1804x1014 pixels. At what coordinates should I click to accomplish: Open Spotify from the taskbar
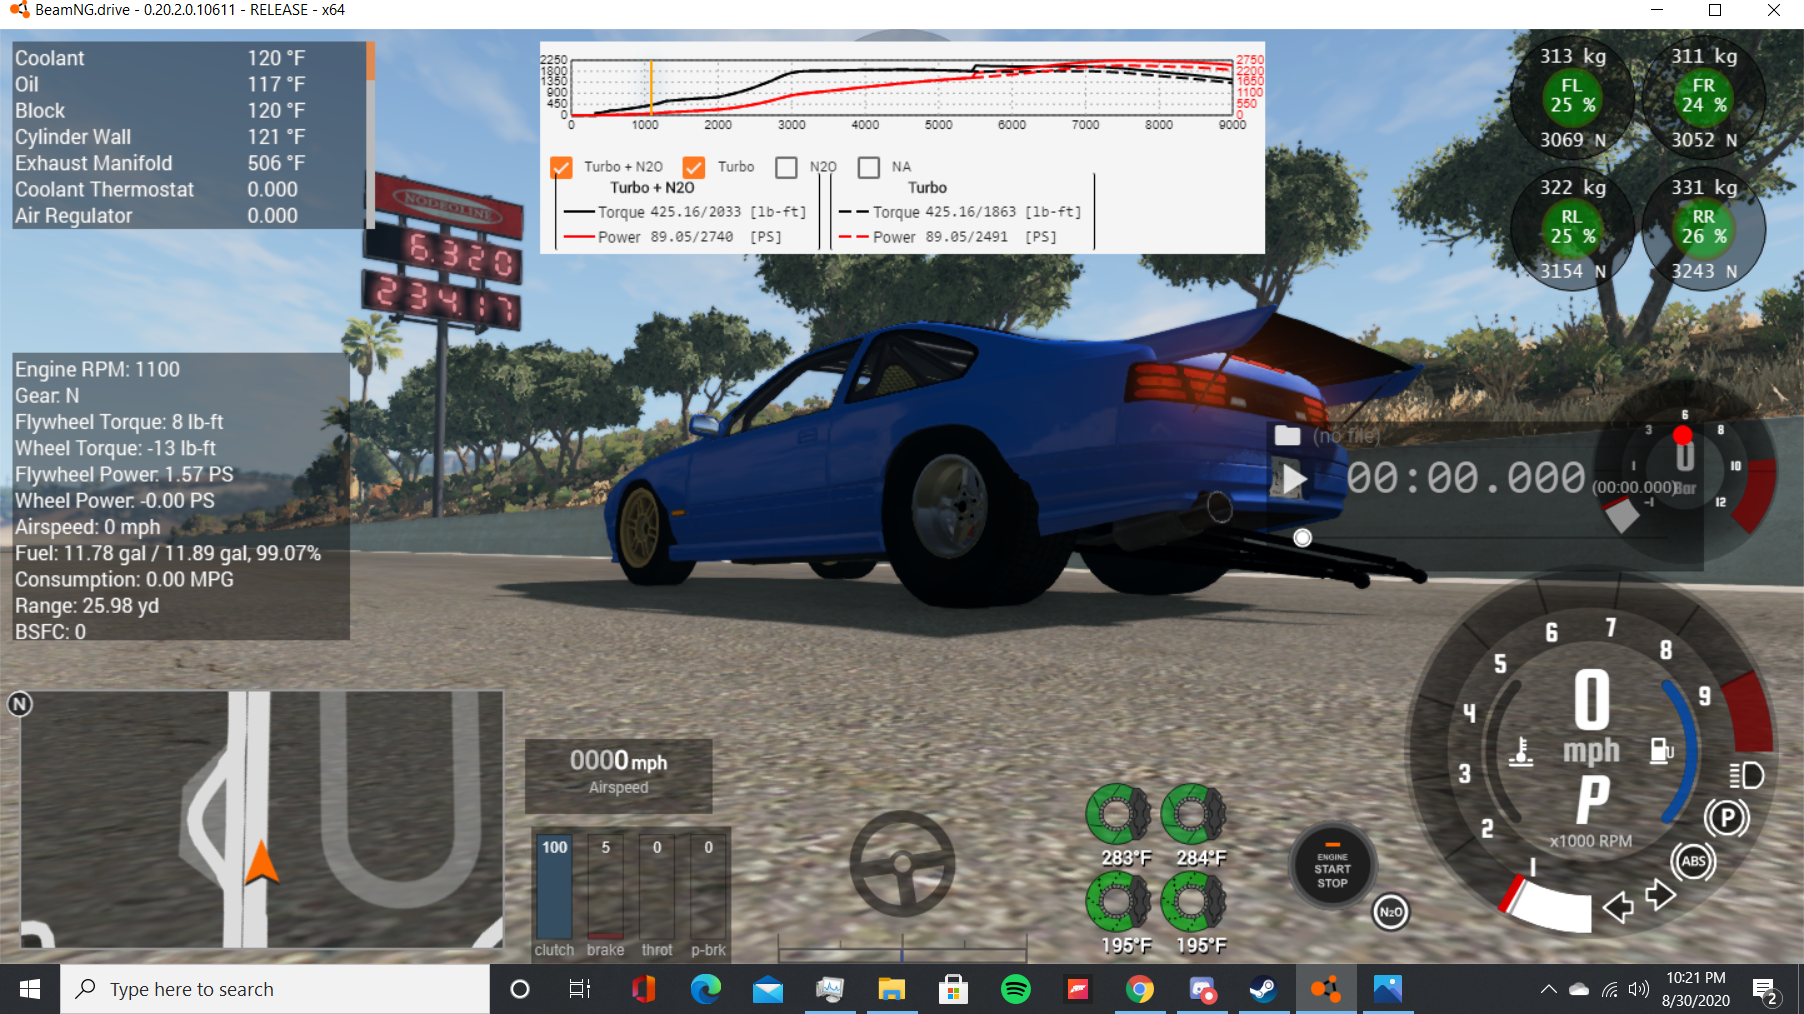[x=1016, y=989]
